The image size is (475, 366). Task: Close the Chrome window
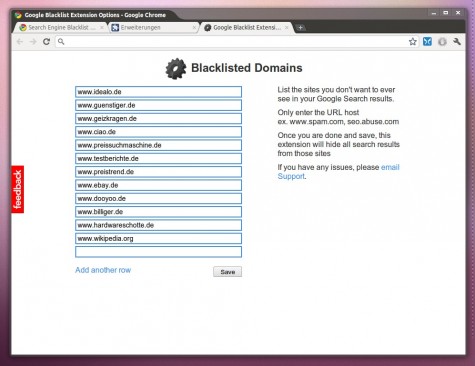[458, 13]
